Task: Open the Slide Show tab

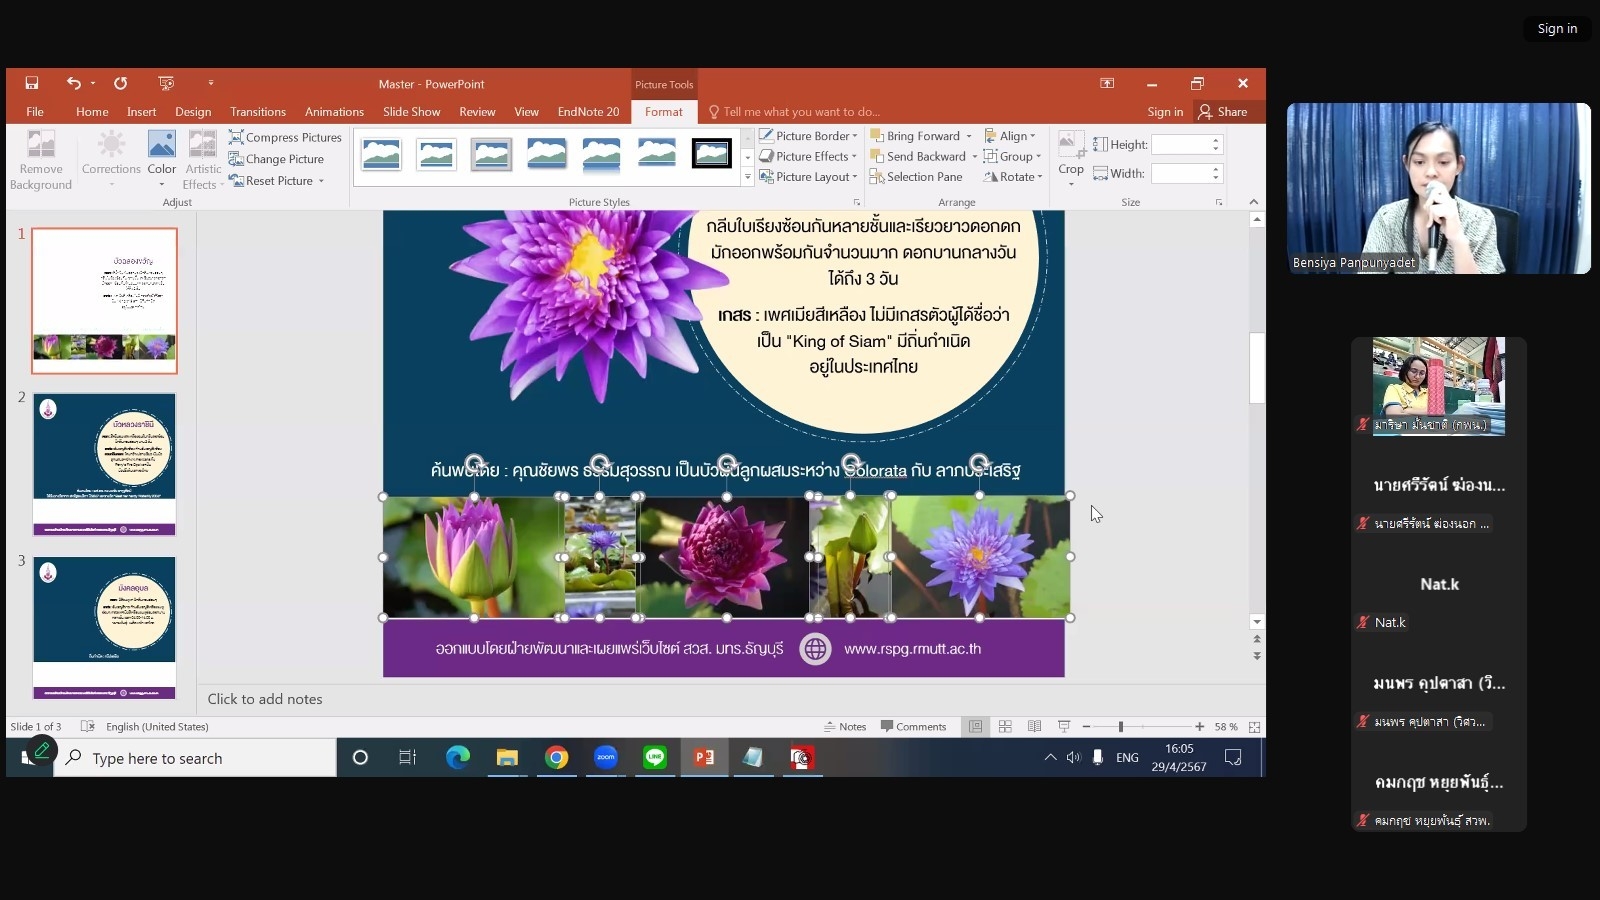Action: (411, 112)
